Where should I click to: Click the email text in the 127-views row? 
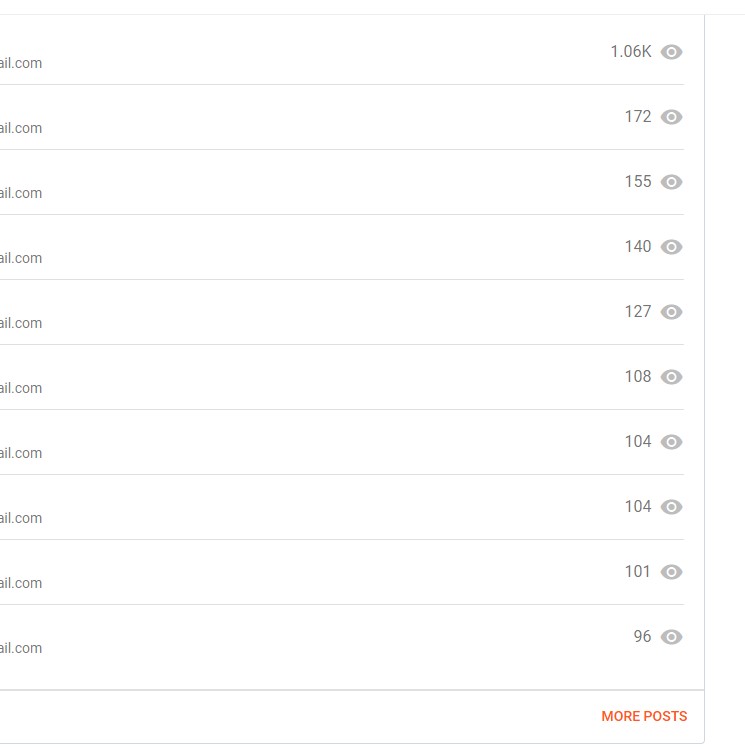coord(21,323)
